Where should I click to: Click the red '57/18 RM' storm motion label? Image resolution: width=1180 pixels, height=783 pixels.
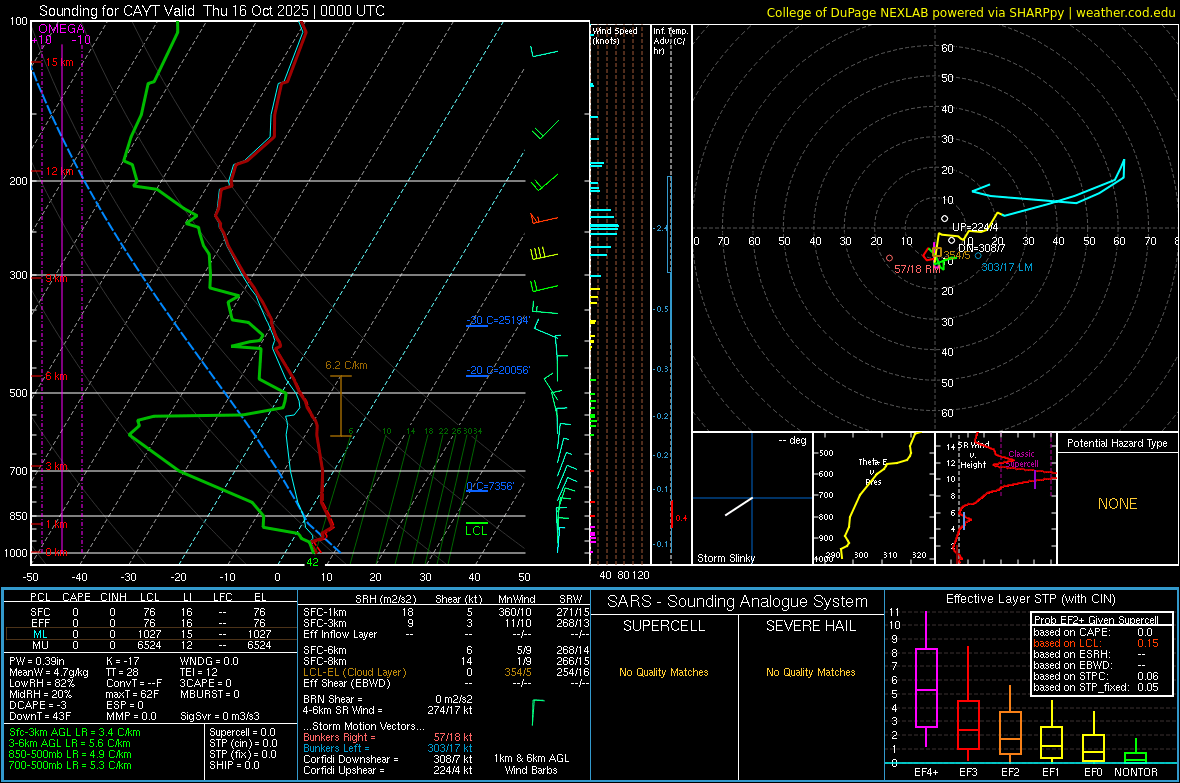pyautogui.click(x=917, y=269)
